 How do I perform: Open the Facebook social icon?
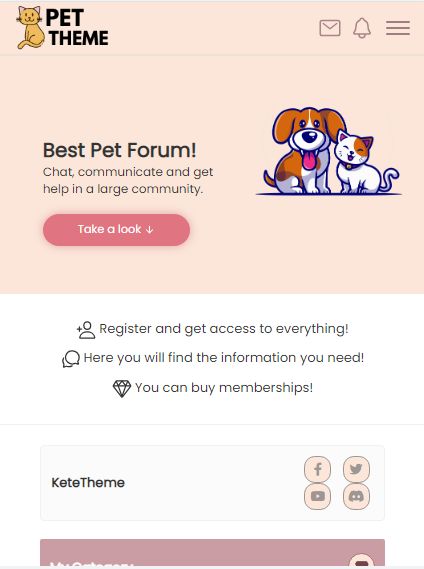[x=318, y=469]
